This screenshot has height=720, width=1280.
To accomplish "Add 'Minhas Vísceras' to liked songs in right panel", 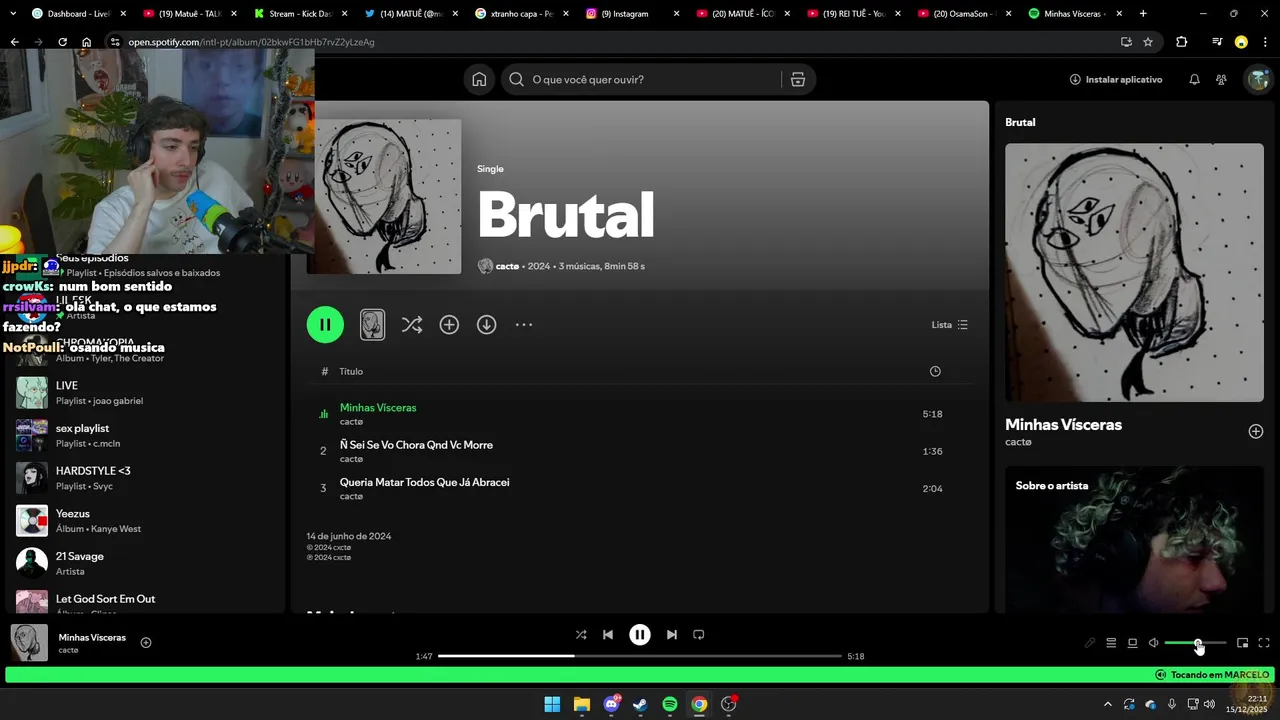I will point(1256,431).
